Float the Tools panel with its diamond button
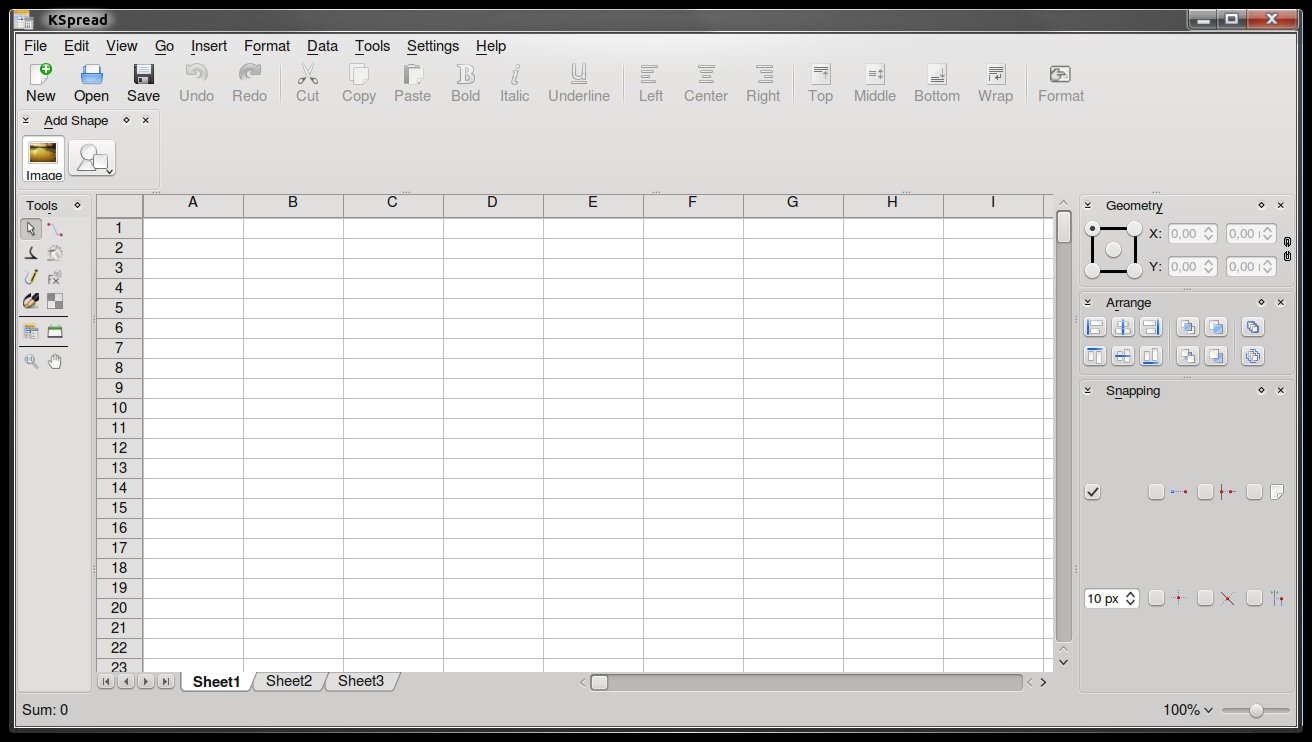This screenshot has width=1312, height=742. click(77, 205)
